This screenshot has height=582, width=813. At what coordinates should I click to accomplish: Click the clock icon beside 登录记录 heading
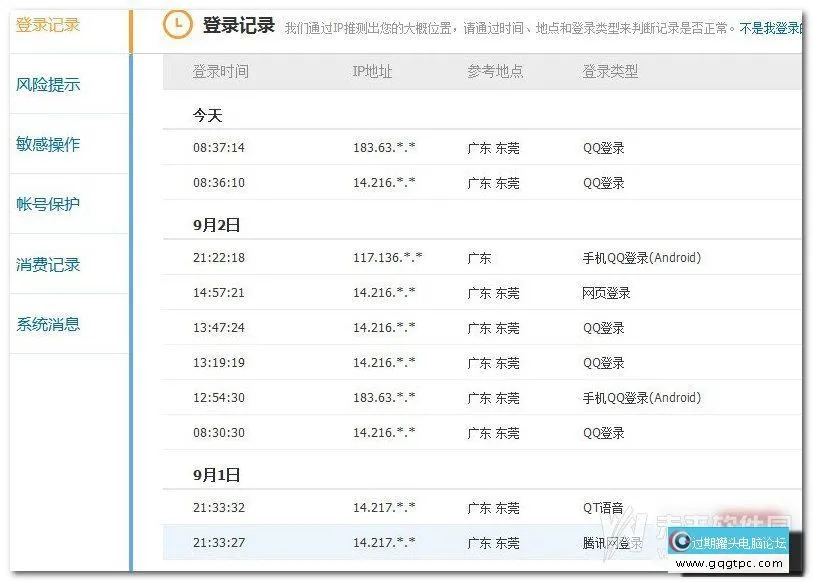point(178,26)
